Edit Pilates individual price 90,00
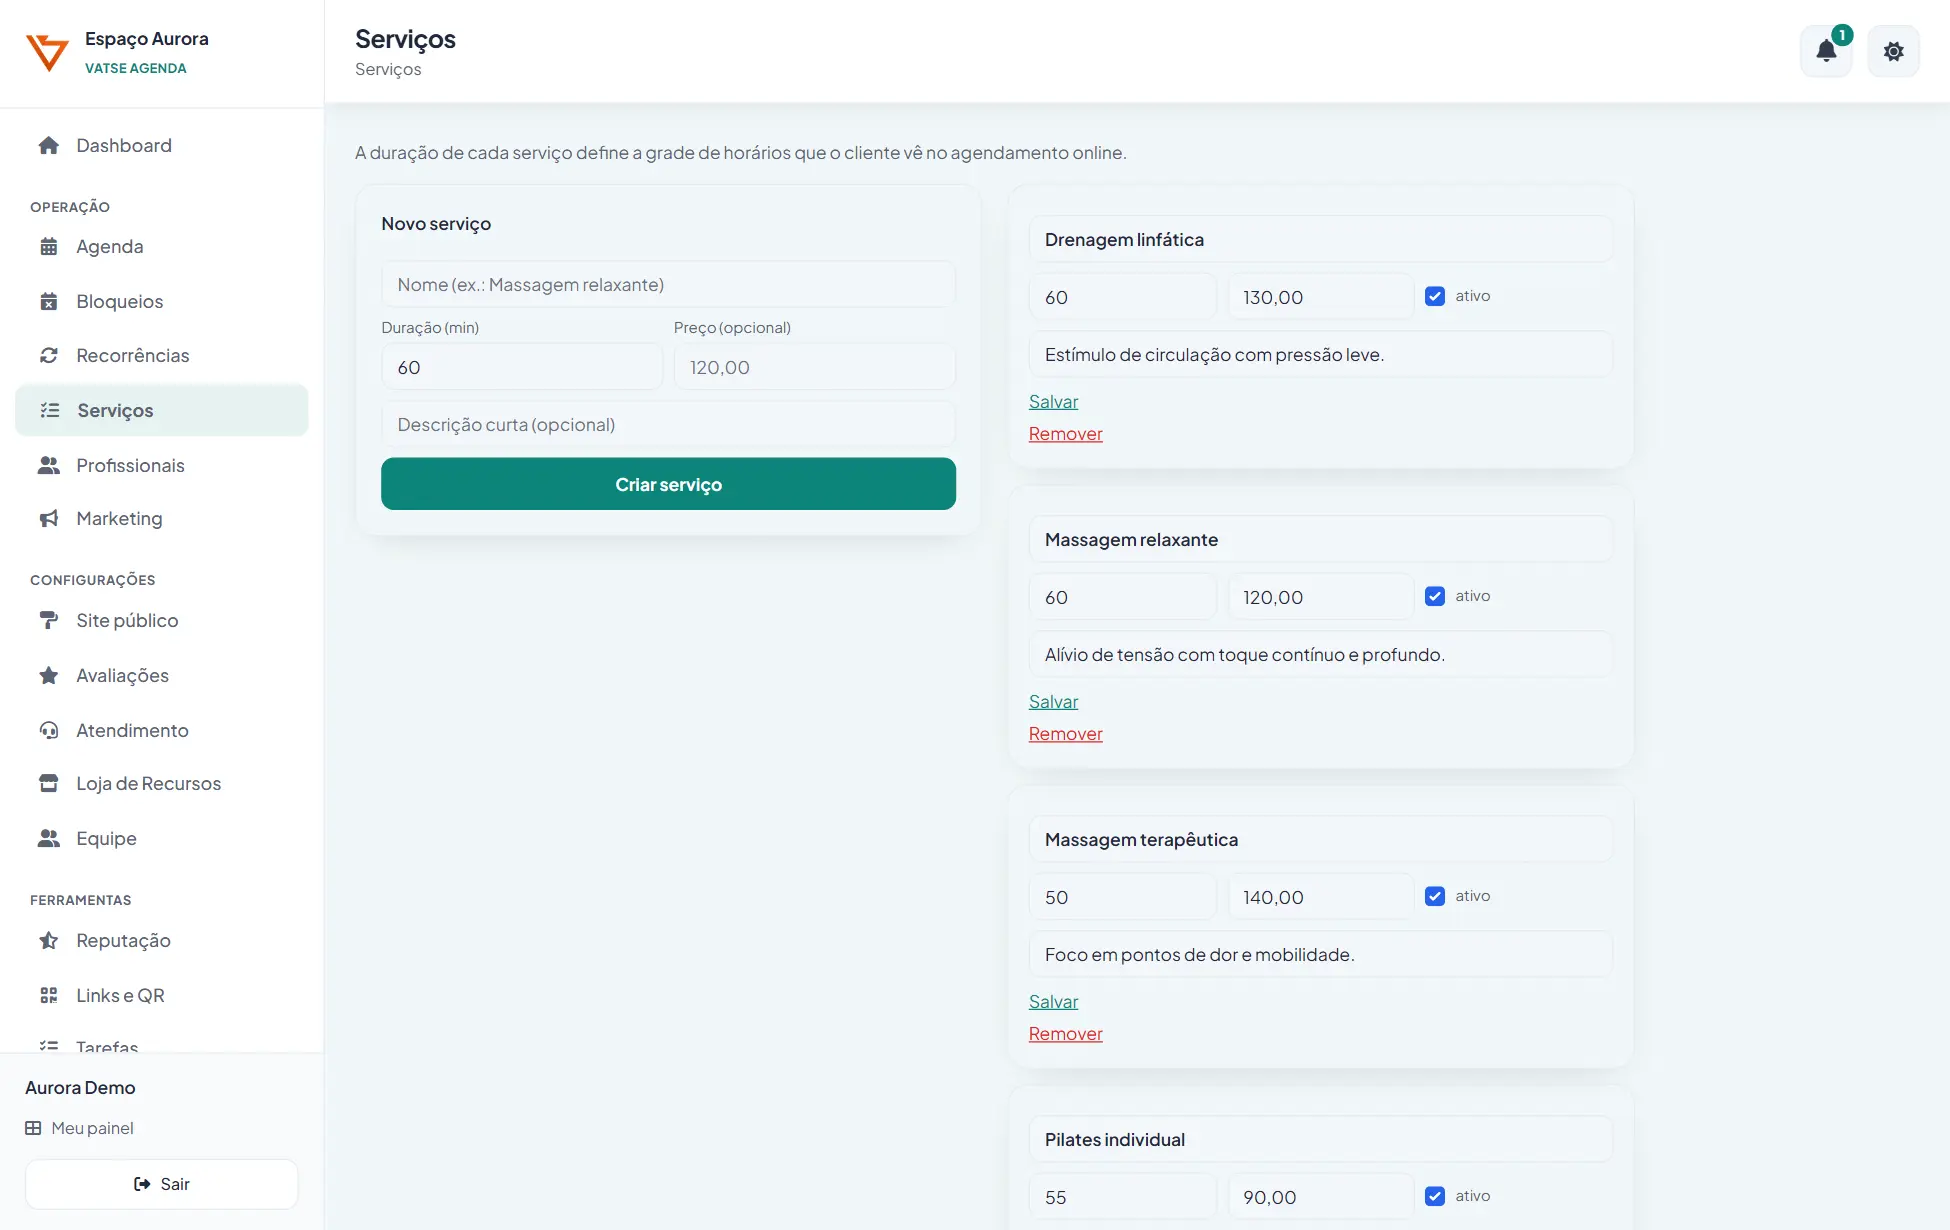1950x1230 pixels. [1320, 1197]
